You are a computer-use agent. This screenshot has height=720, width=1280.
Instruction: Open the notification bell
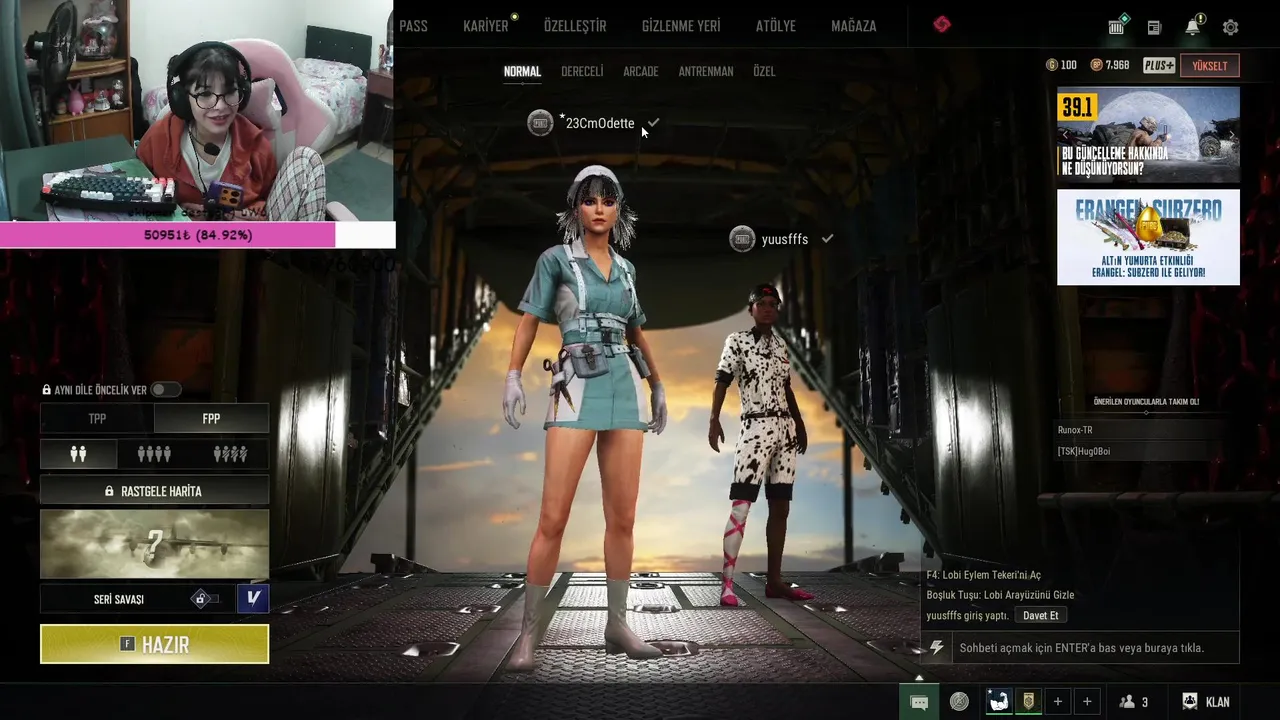(1193, 27)
